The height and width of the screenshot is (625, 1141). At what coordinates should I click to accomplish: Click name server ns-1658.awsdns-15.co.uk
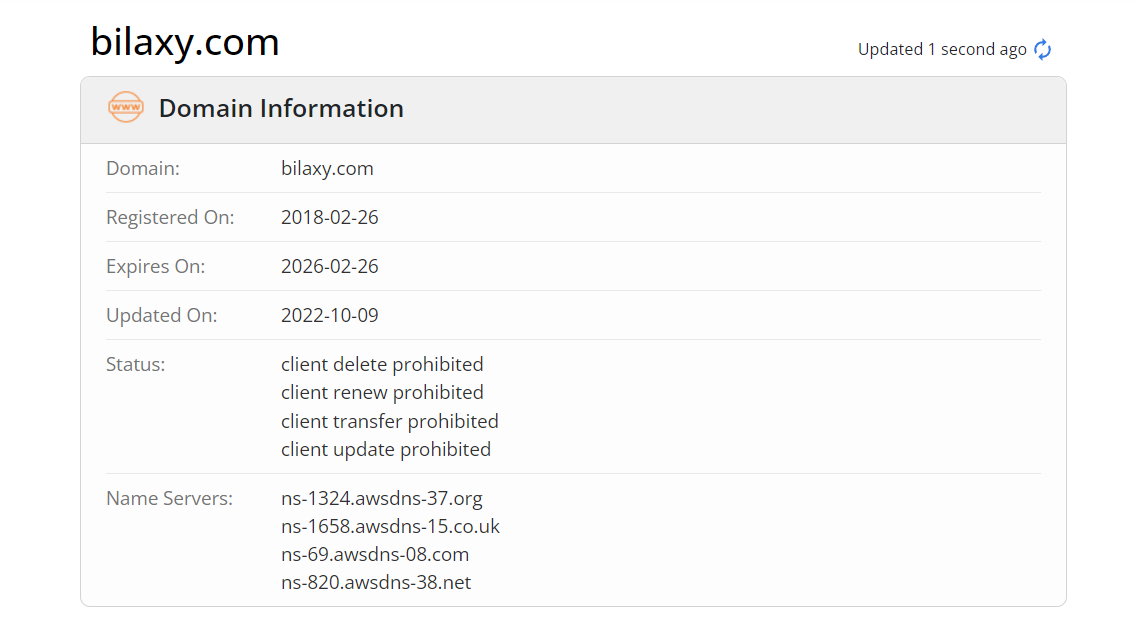[390, 526]
